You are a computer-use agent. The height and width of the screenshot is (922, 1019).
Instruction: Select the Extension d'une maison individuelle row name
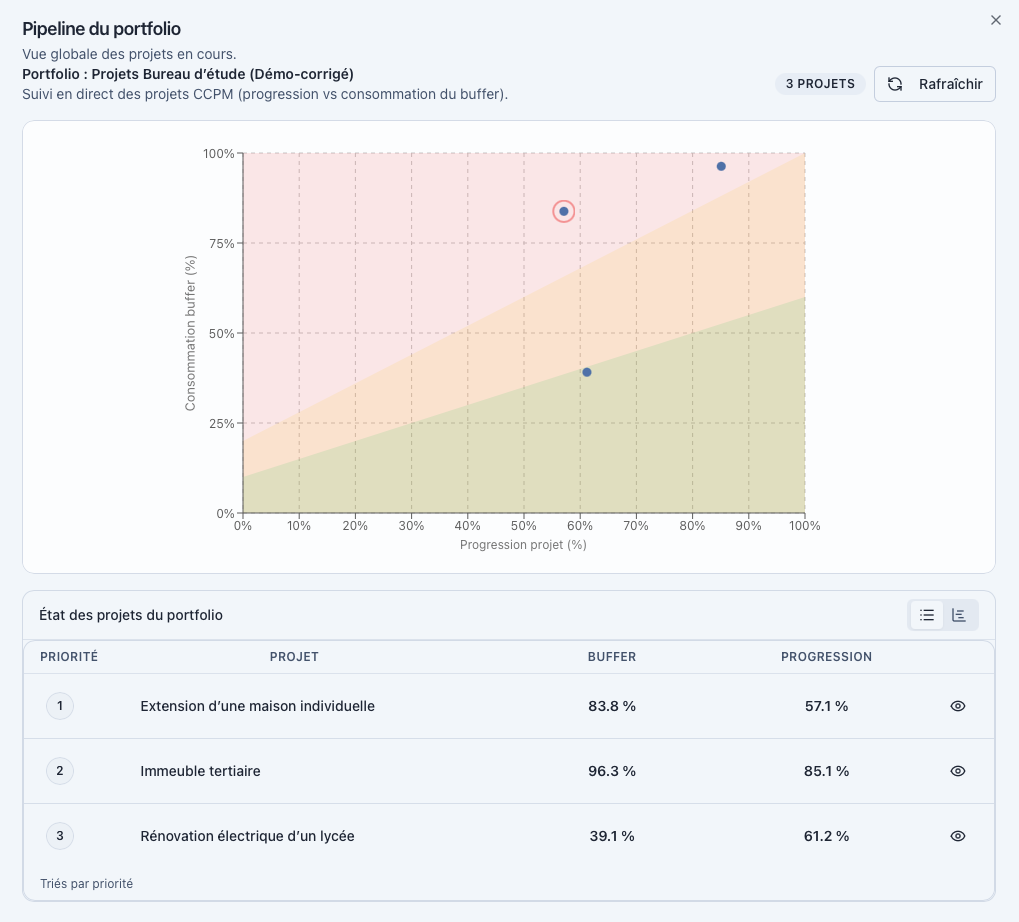257,706
